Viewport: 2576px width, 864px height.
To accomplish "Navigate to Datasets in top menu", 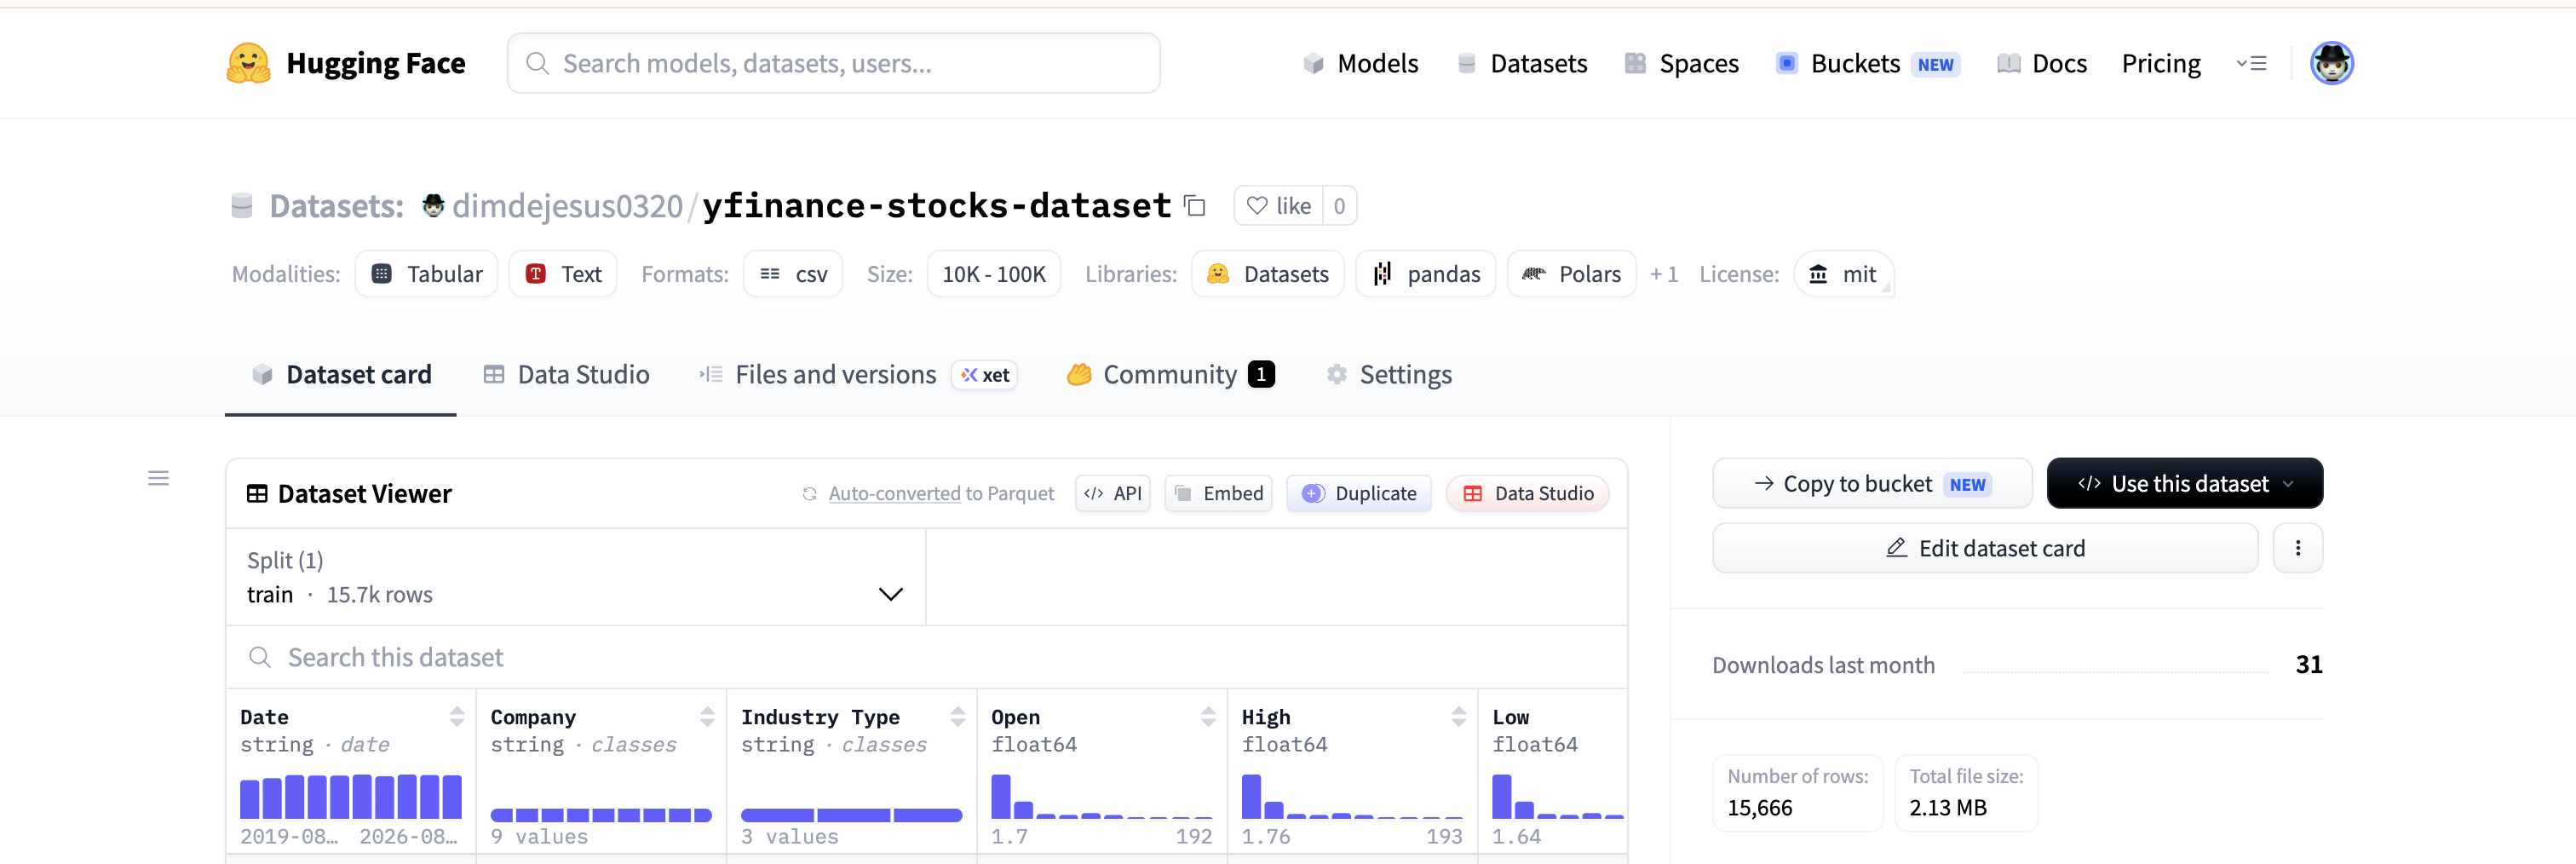I will point(1522,63).
